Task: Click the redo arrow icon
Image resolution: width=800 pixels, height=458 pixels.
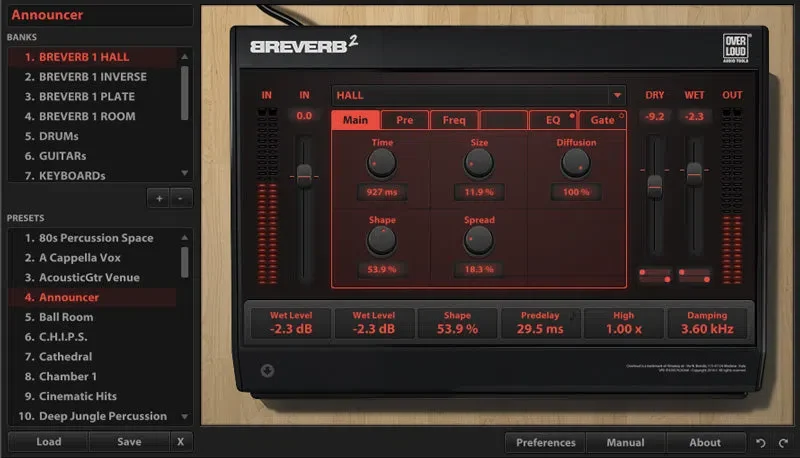Action: [783, 443]
